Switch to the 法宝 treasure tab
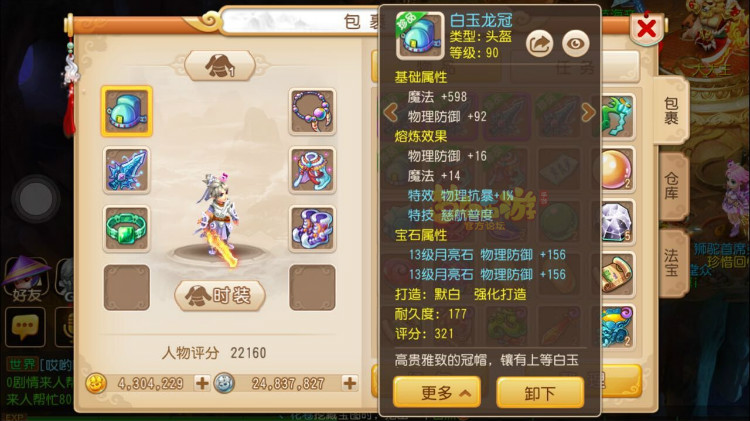This screenshot has height=421, width=750. (672, 263)
